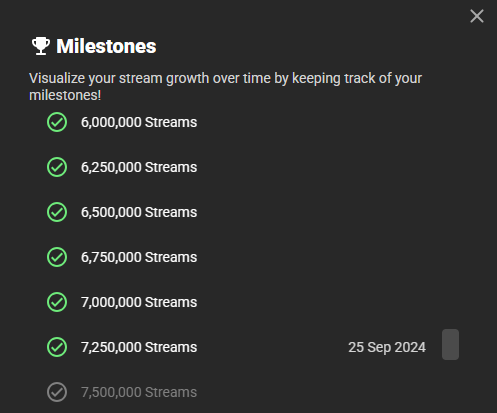Select the 6,750,000 Streams milestone label

click(139, 257)
